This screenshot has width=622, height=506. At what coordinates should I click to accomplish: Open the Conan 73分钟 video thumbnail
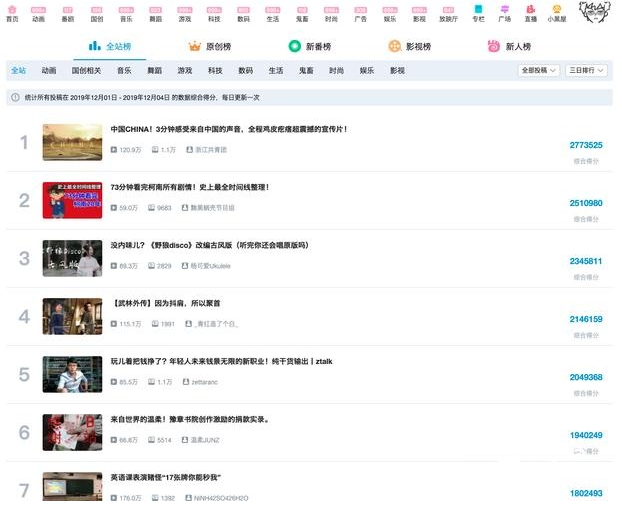[x=72, y=200]
